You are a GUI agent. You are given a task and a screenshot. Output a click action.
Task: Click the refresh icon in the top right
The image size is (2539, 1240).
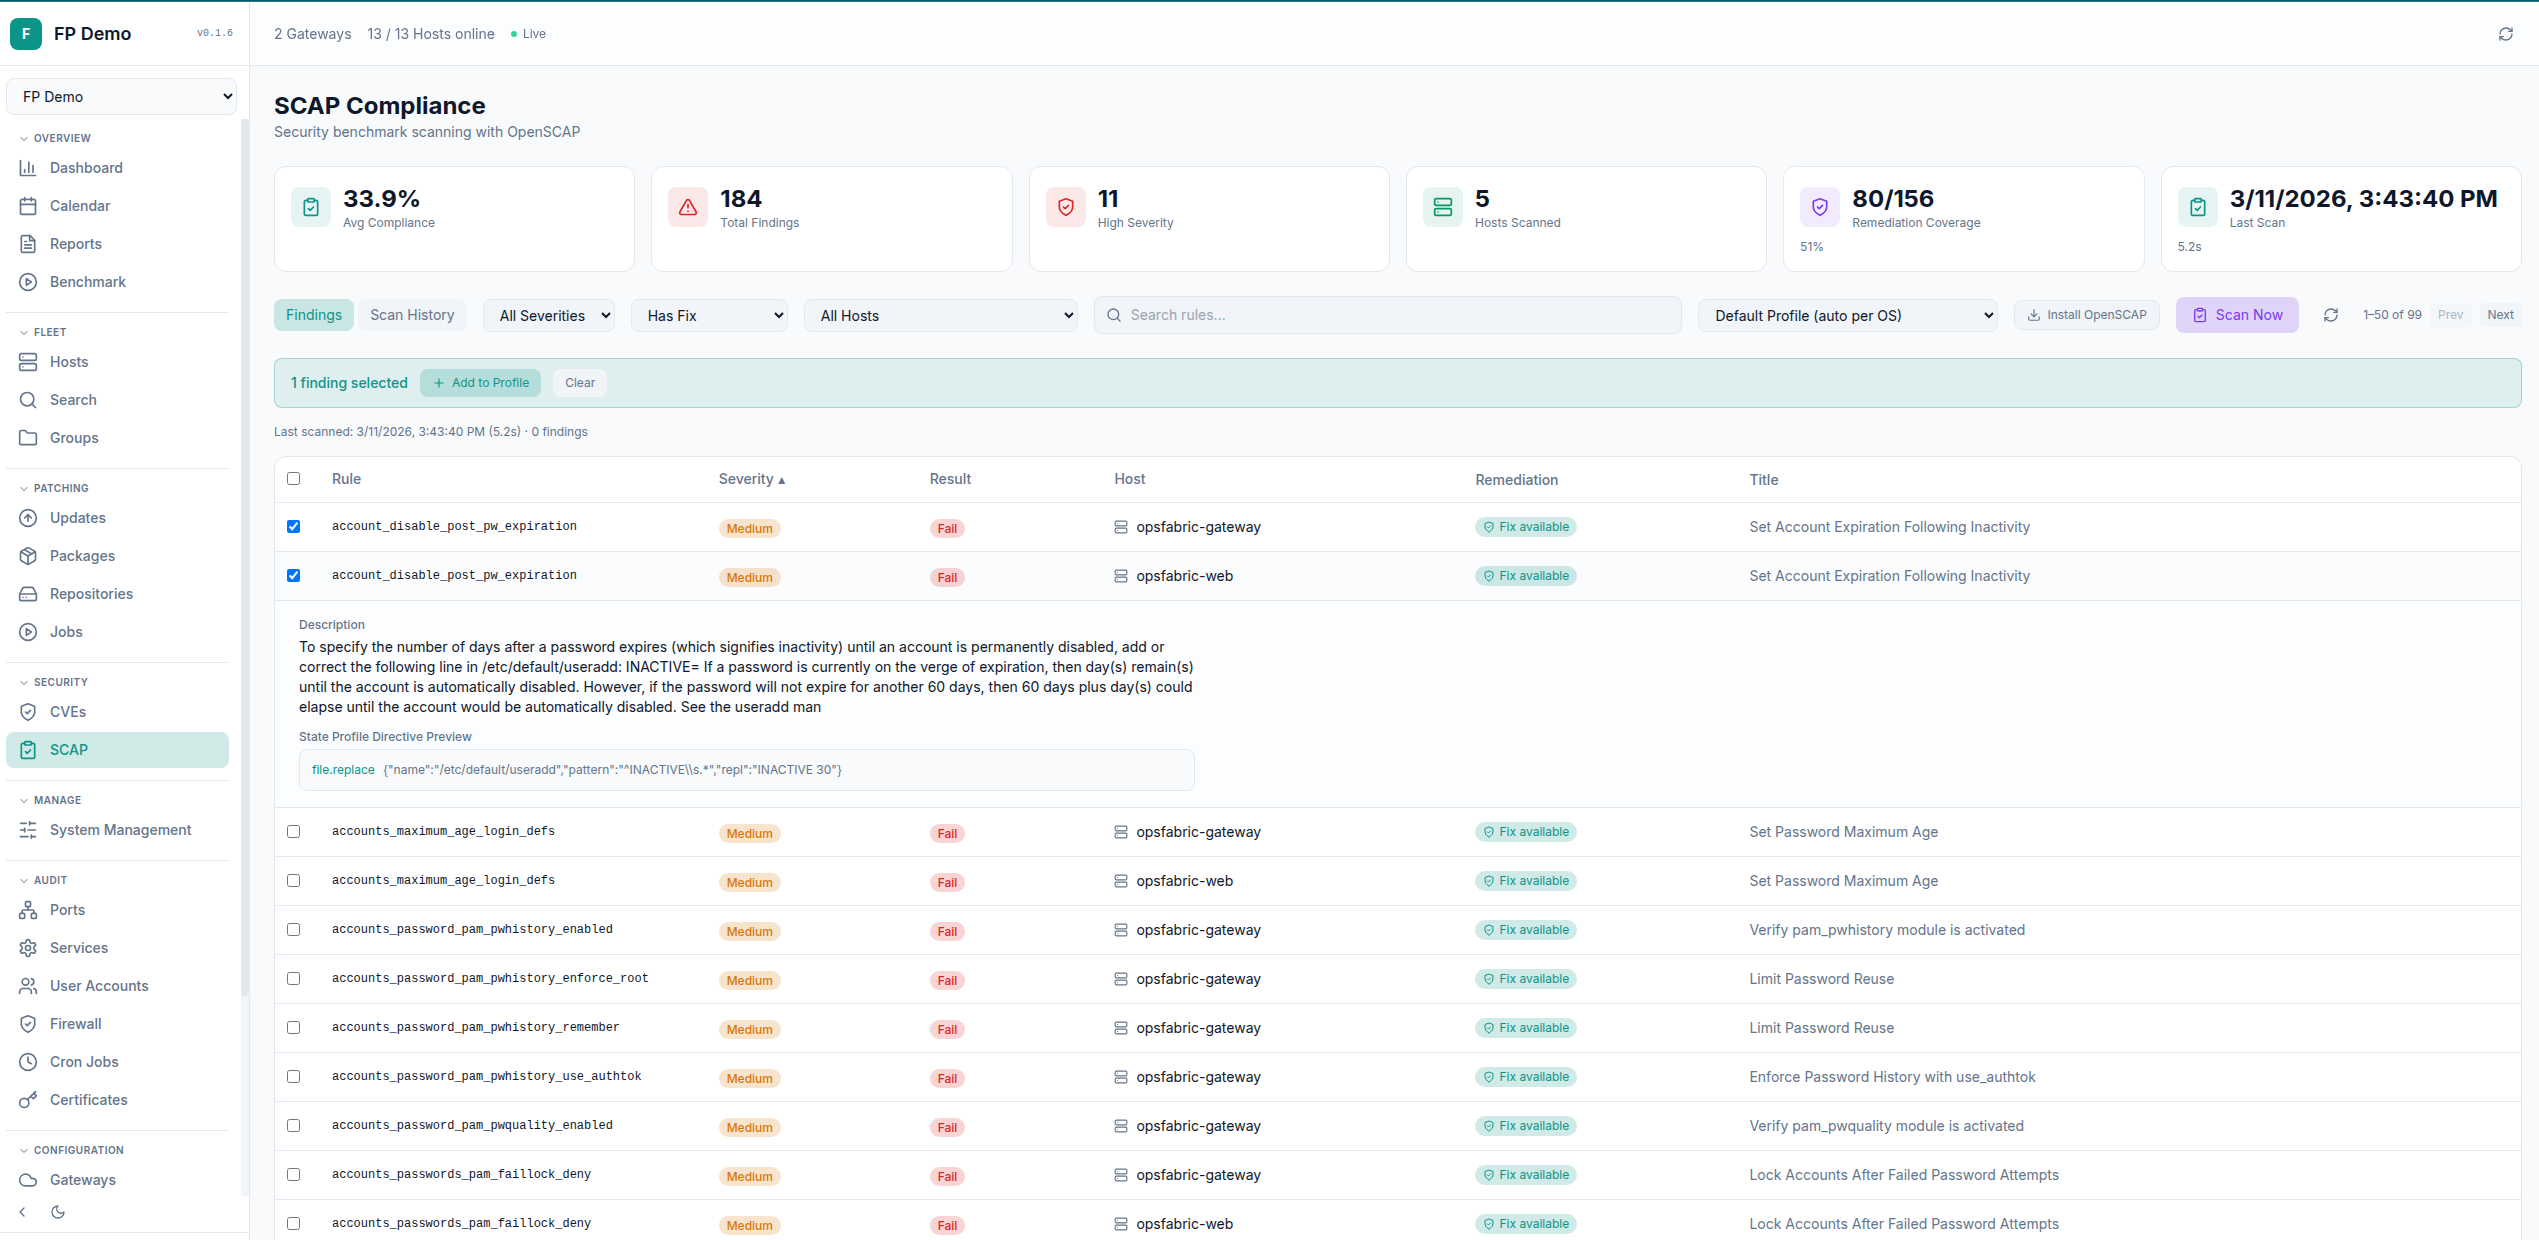pyautogui.click(x=2506, y=33)
